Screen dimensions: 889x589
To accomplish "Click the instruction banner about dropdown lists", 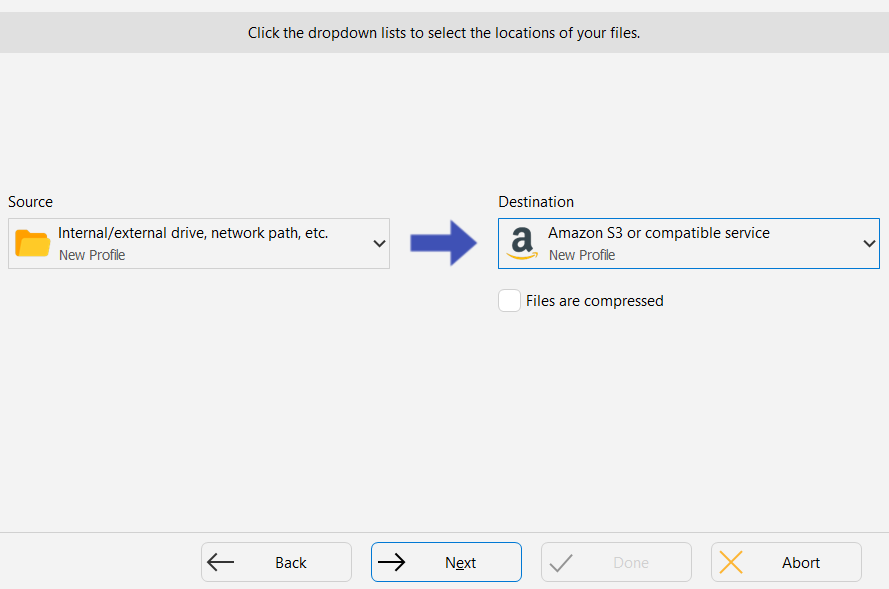I will pyautogui.click(x=444, y=33).
